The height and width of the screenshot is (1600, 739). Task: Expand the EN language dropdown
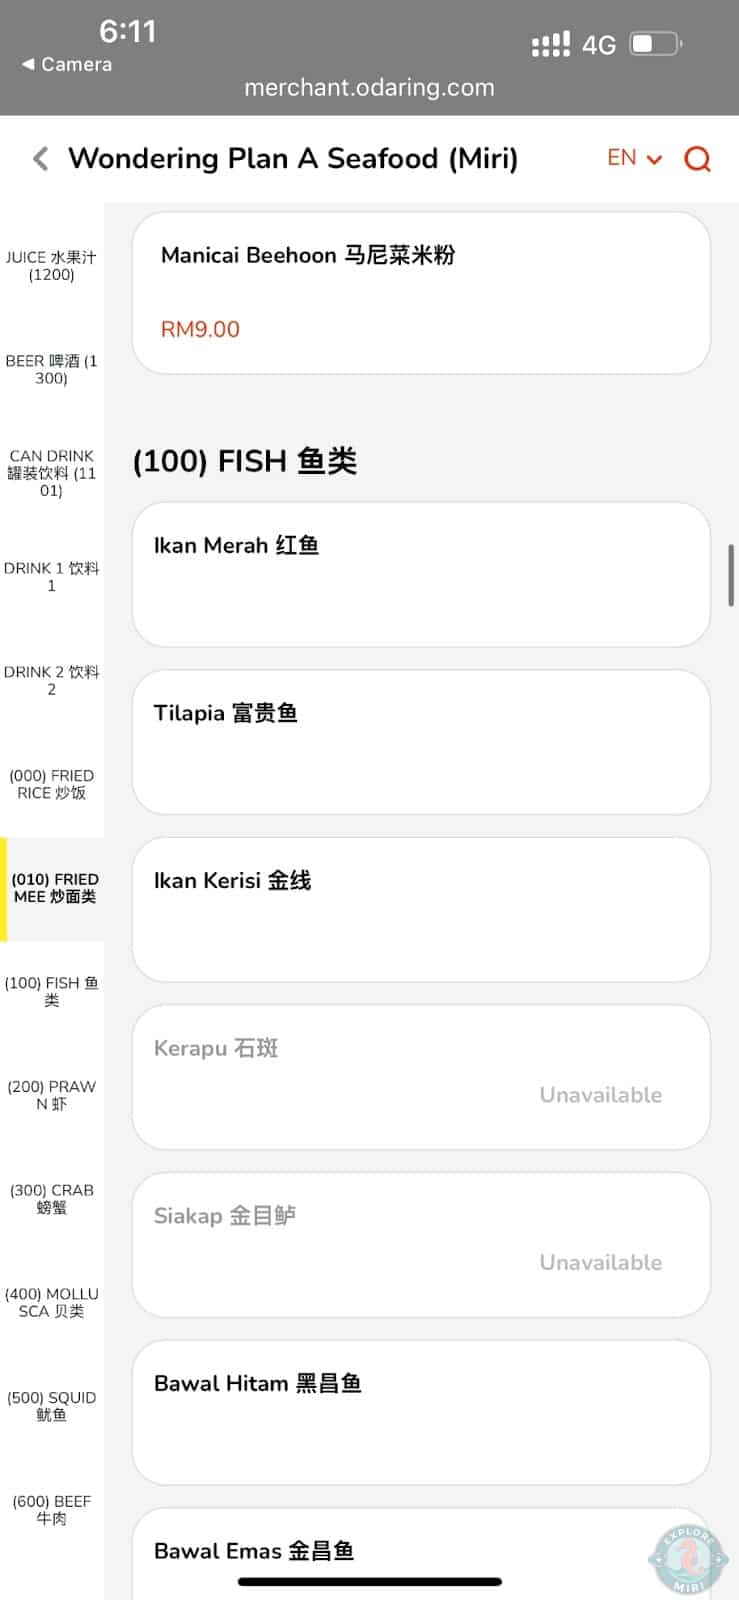click(x=634, y=158)
